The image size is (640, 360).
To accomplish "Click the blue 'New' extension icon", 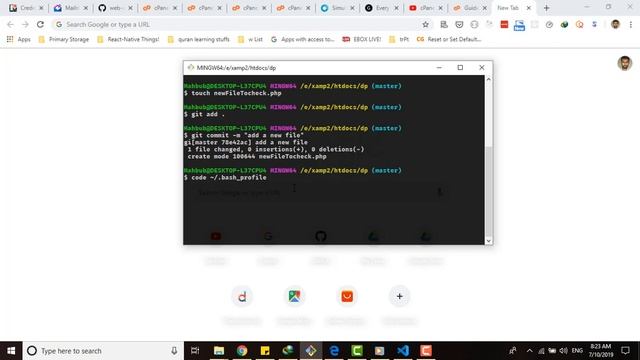I will 519,25.
